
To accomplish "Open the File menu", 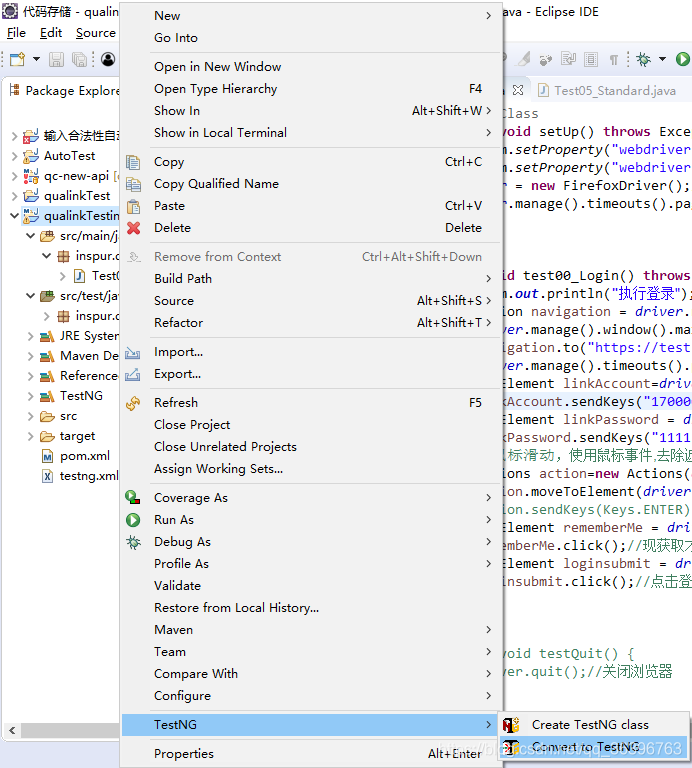I will click(x=16, y=33).
